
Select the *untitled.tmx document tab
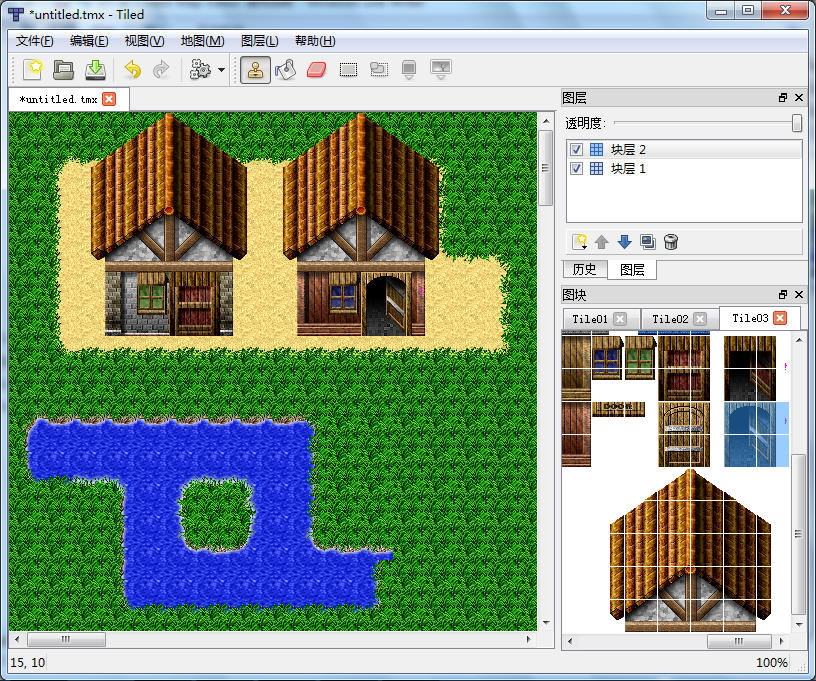point(58,99)
